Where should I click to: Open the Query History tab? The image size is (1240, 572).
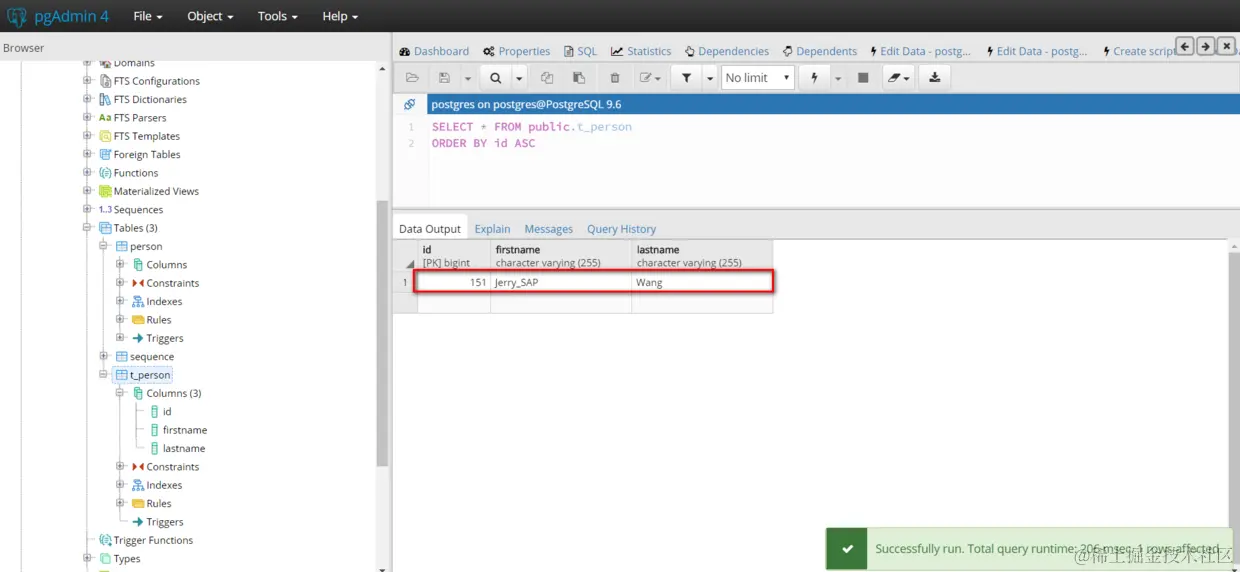tap(621, 229)
